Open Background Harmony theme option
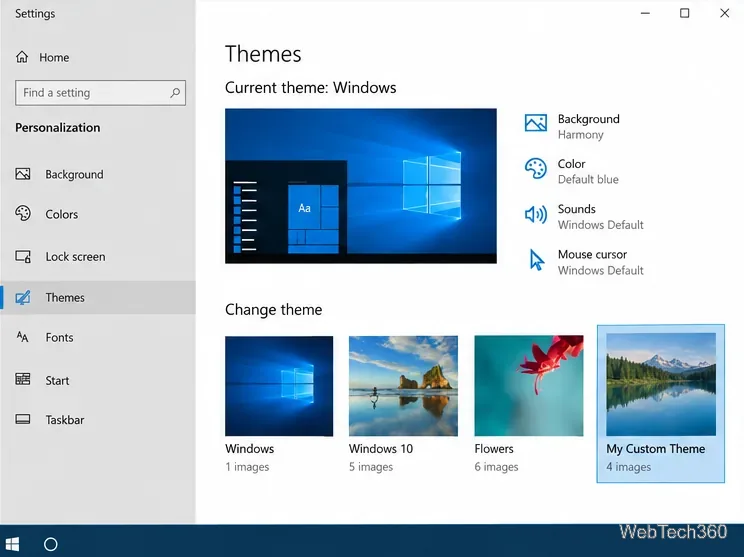Image resolution: width=744 pixels, height=557 pixels. pos(572,126)
